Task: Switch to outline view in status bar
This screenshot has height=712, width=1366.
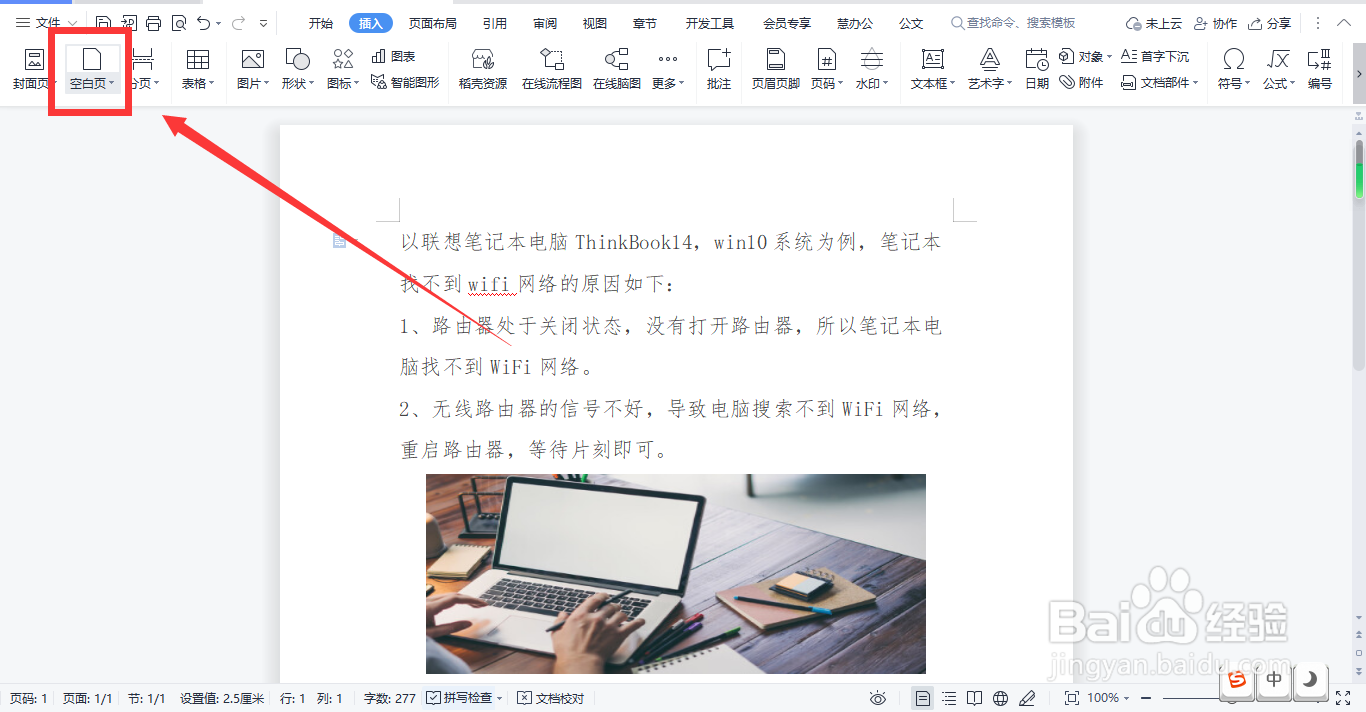Action: pyautogui.click(x=949, y=698)
